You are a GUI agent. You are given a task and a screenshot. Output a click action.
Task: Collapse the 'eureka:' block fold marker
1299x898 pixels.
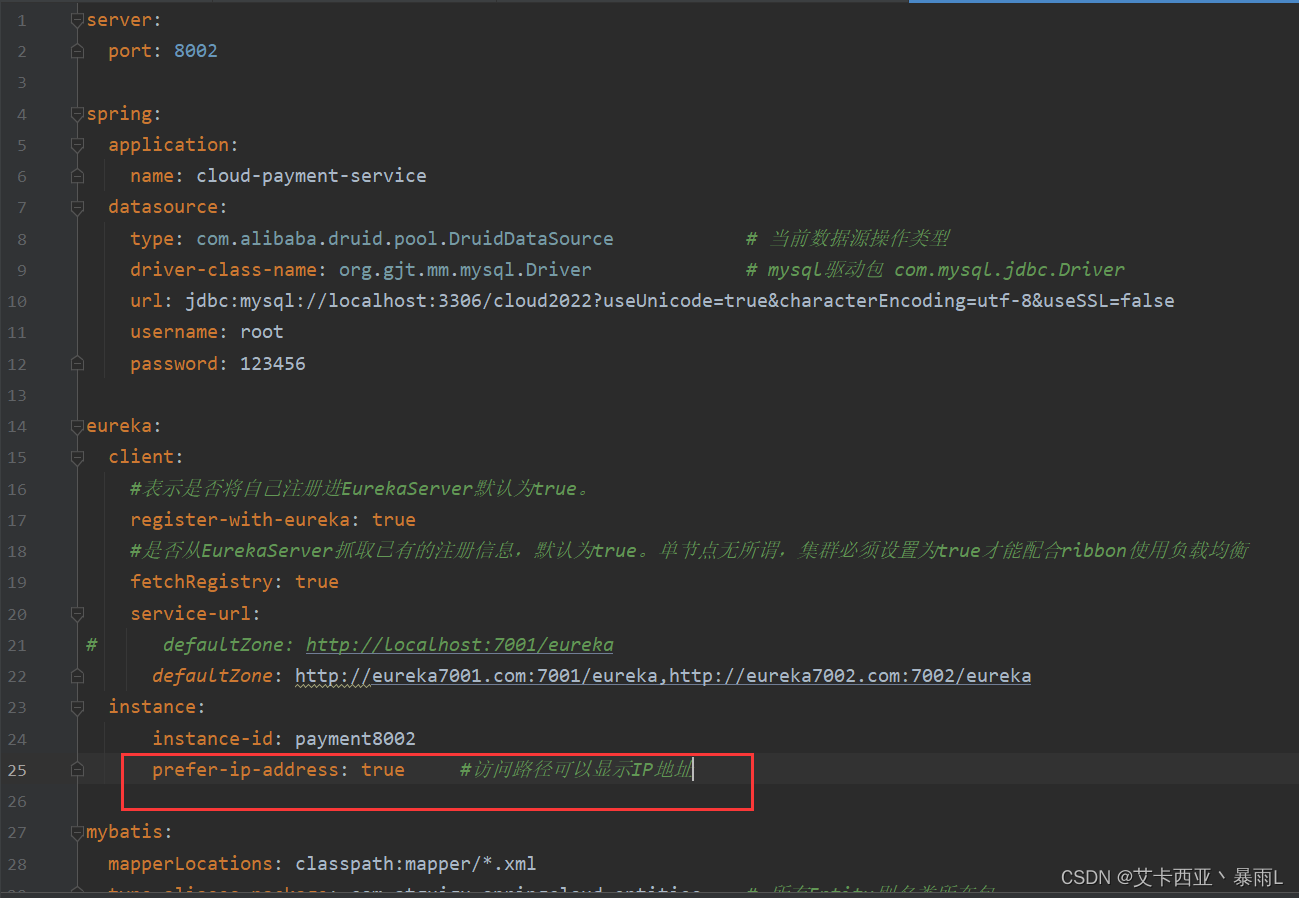[x=78, y=425]
